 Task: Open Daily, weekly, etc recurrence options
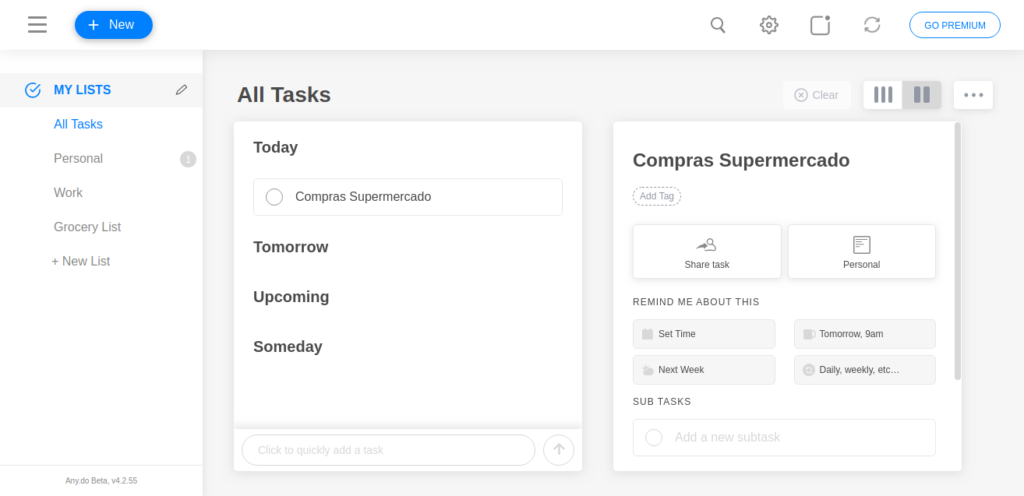(865, 370)
